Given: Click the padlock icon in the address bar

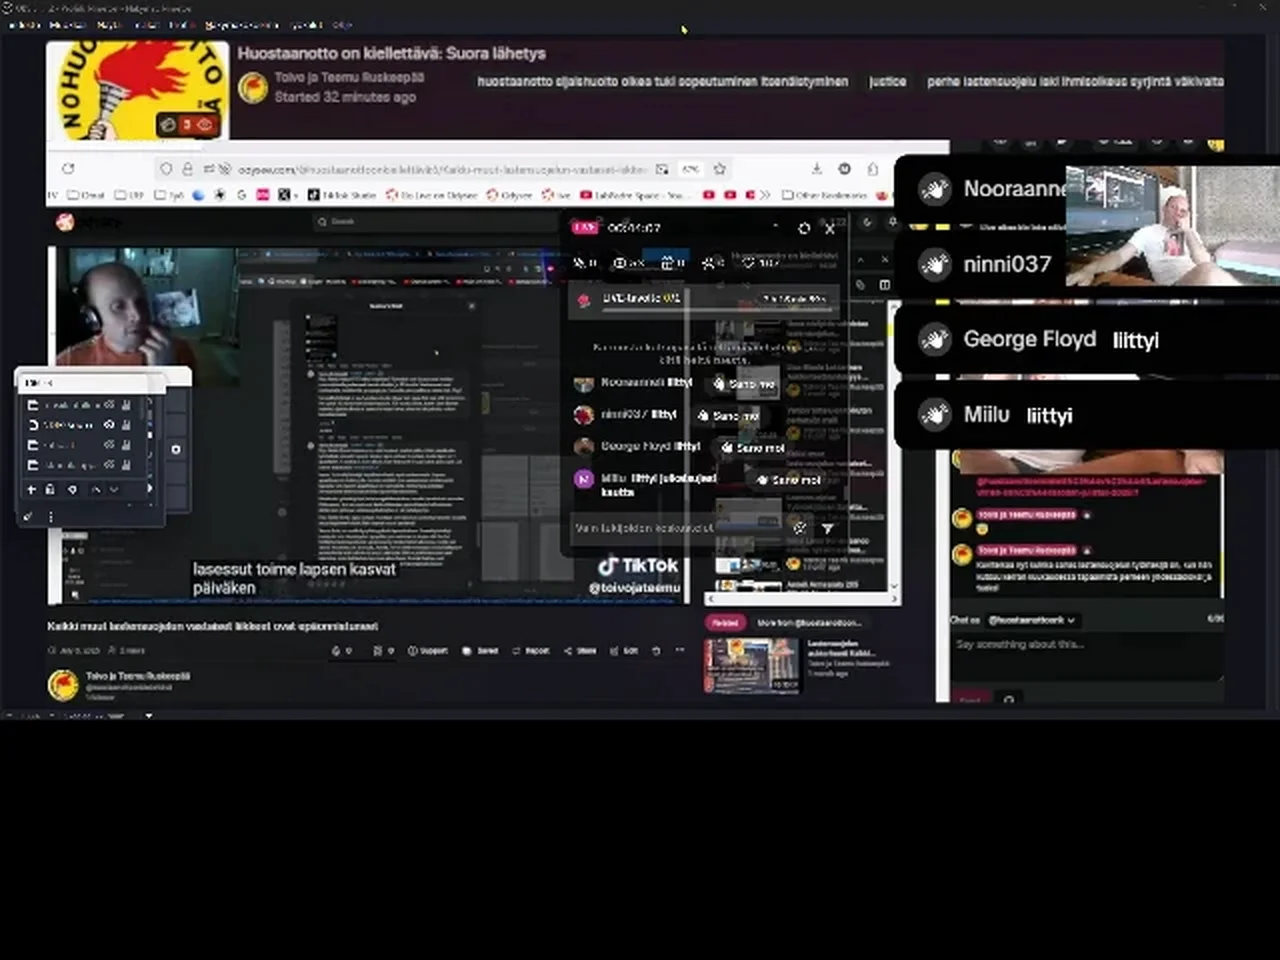Looking at the screenshot, I should 187,169.
